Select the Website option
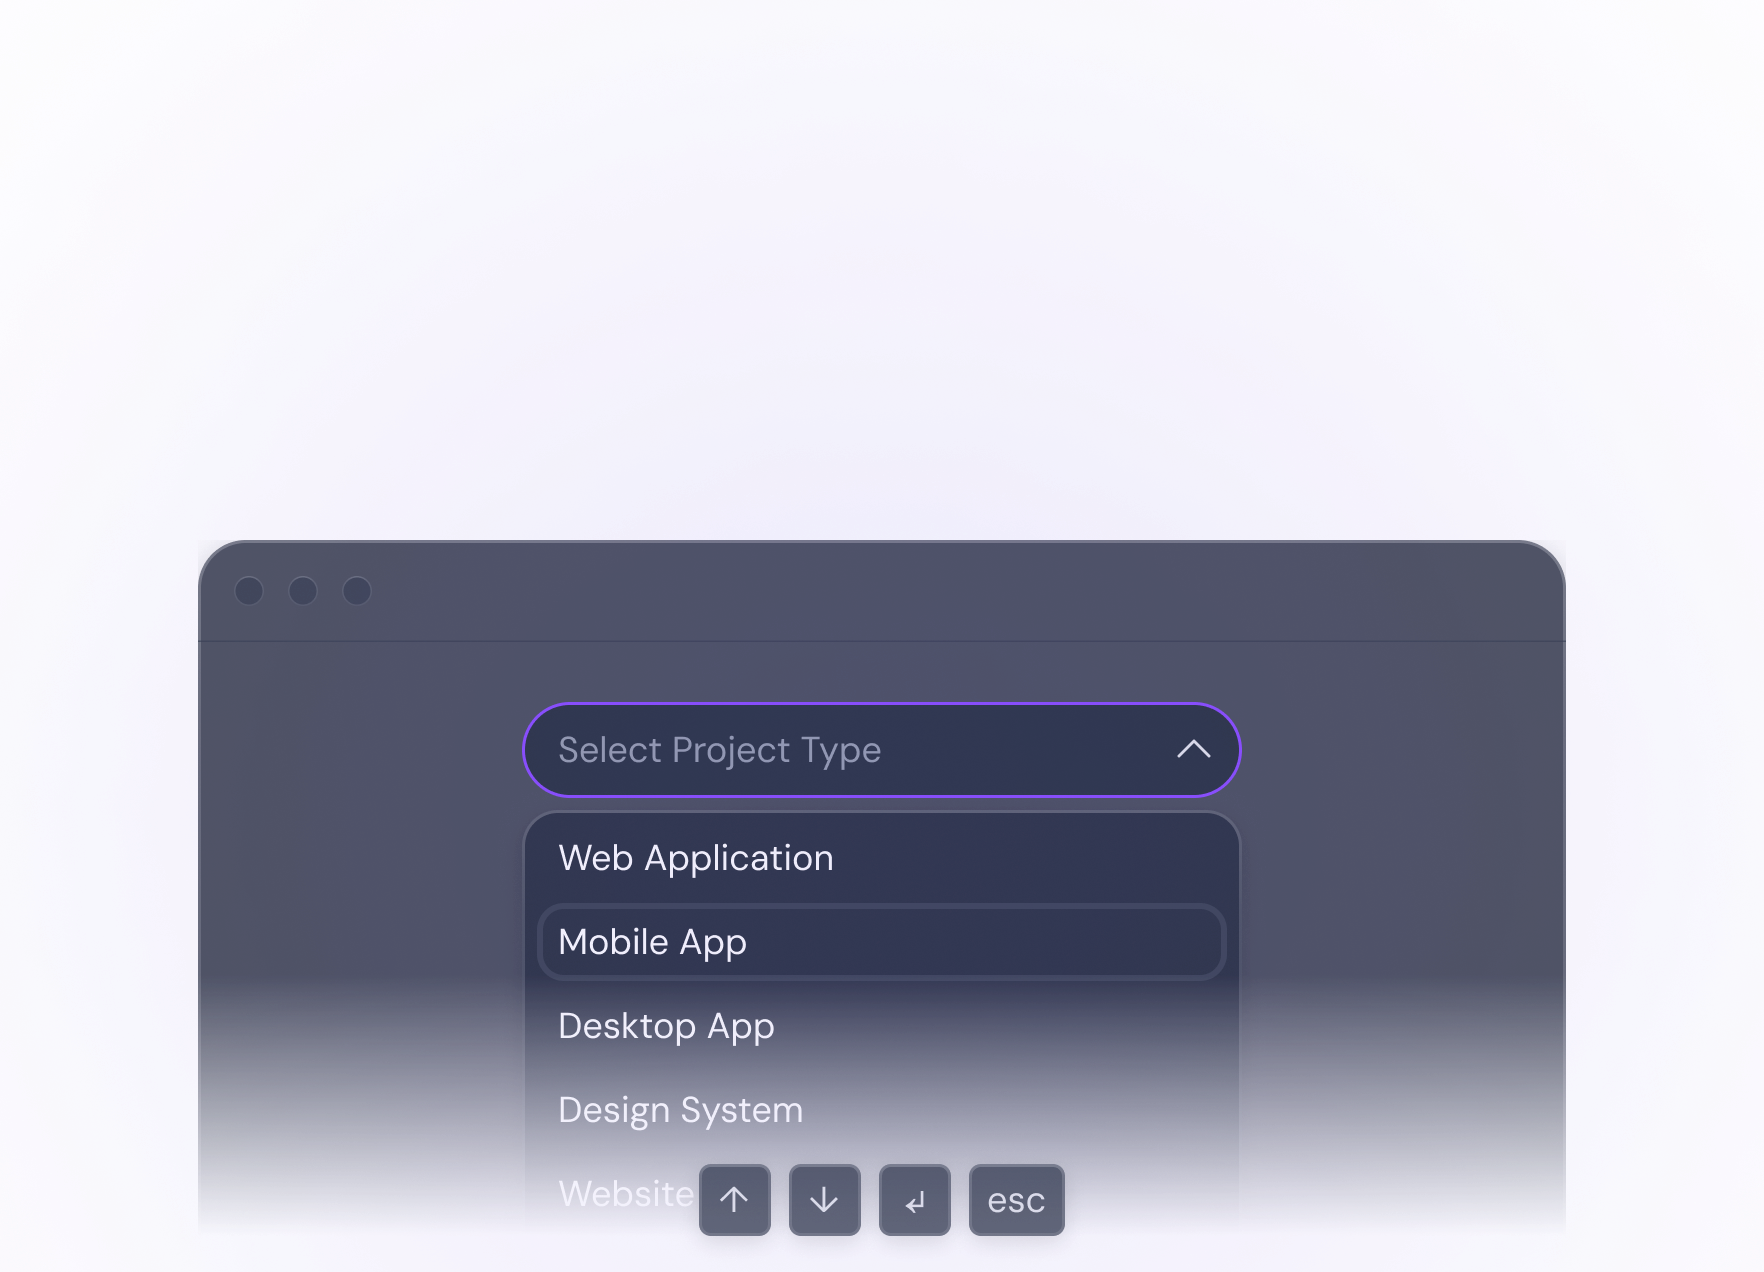1764x1272 pixels. [625, 1193]
